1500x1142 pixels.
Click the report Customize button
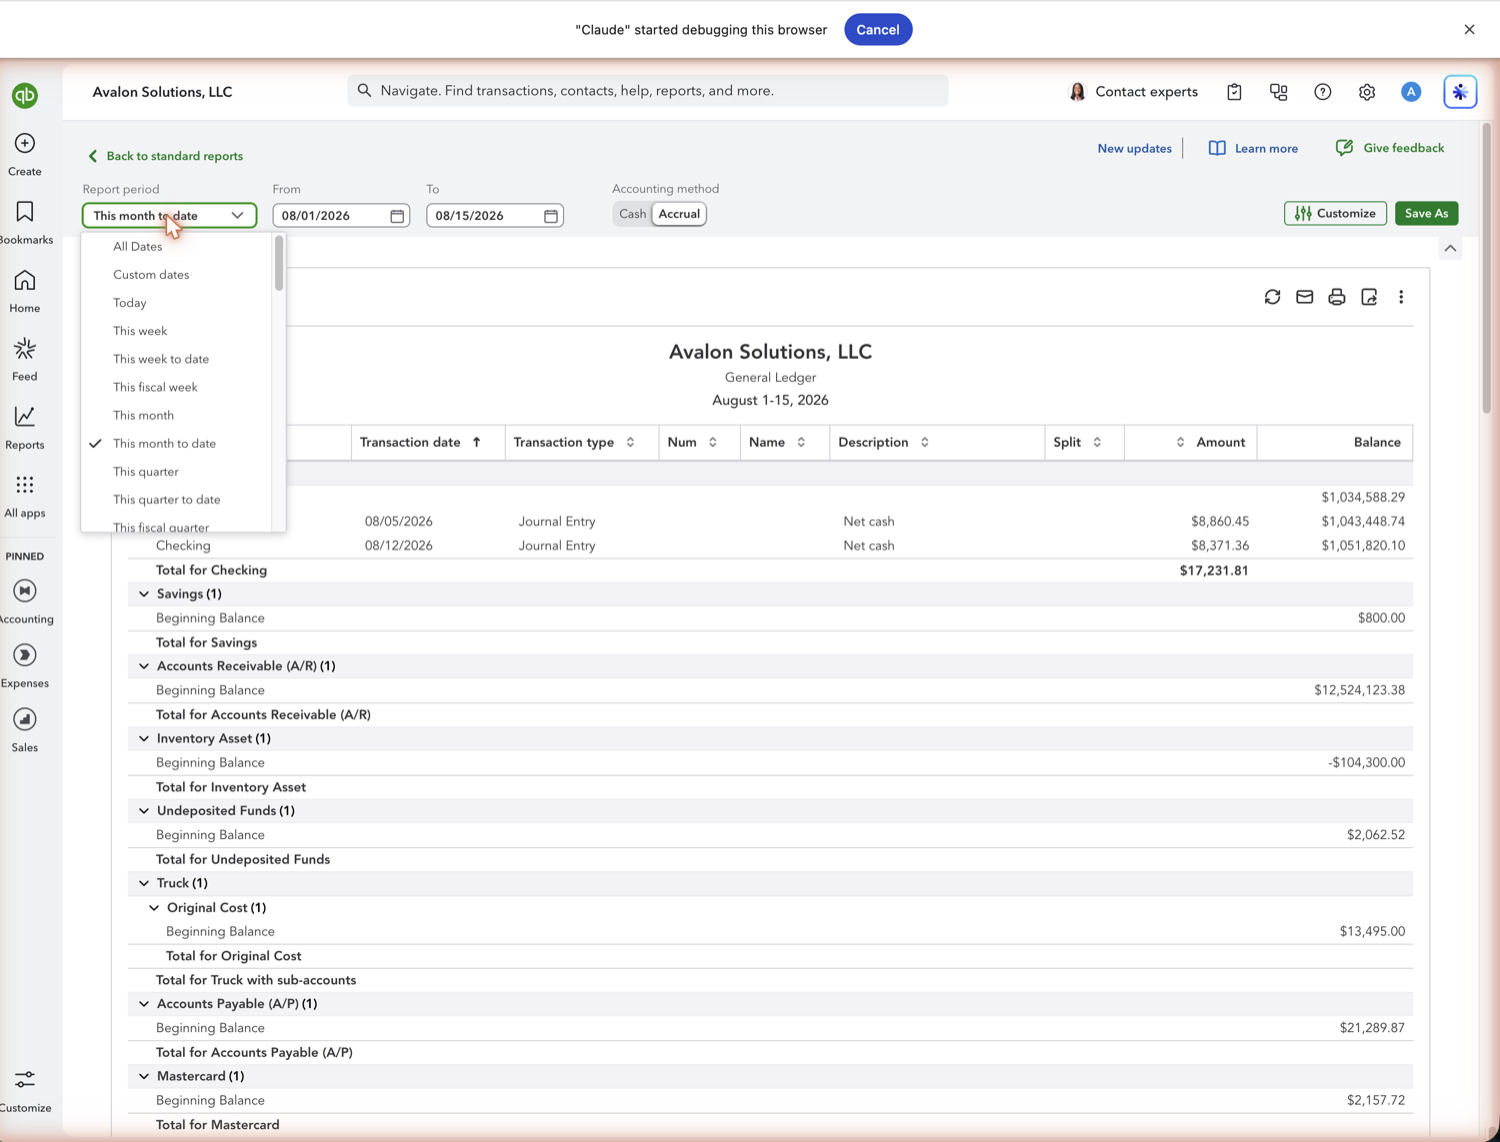pos(1335,213)
